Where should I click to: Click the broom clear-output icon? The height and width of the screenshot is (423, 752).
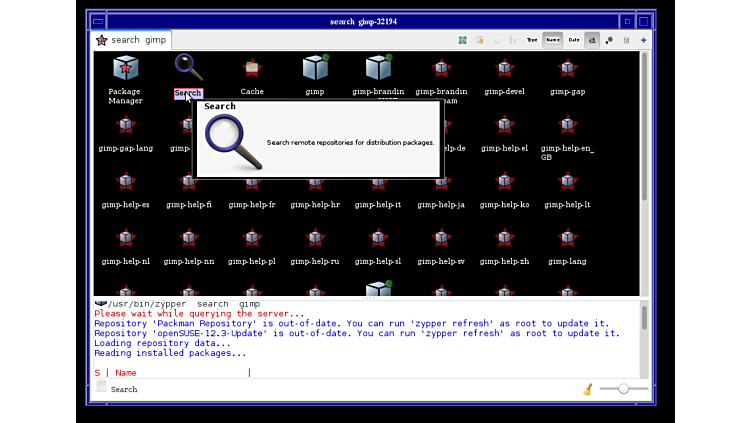click(x=588, y=389)
